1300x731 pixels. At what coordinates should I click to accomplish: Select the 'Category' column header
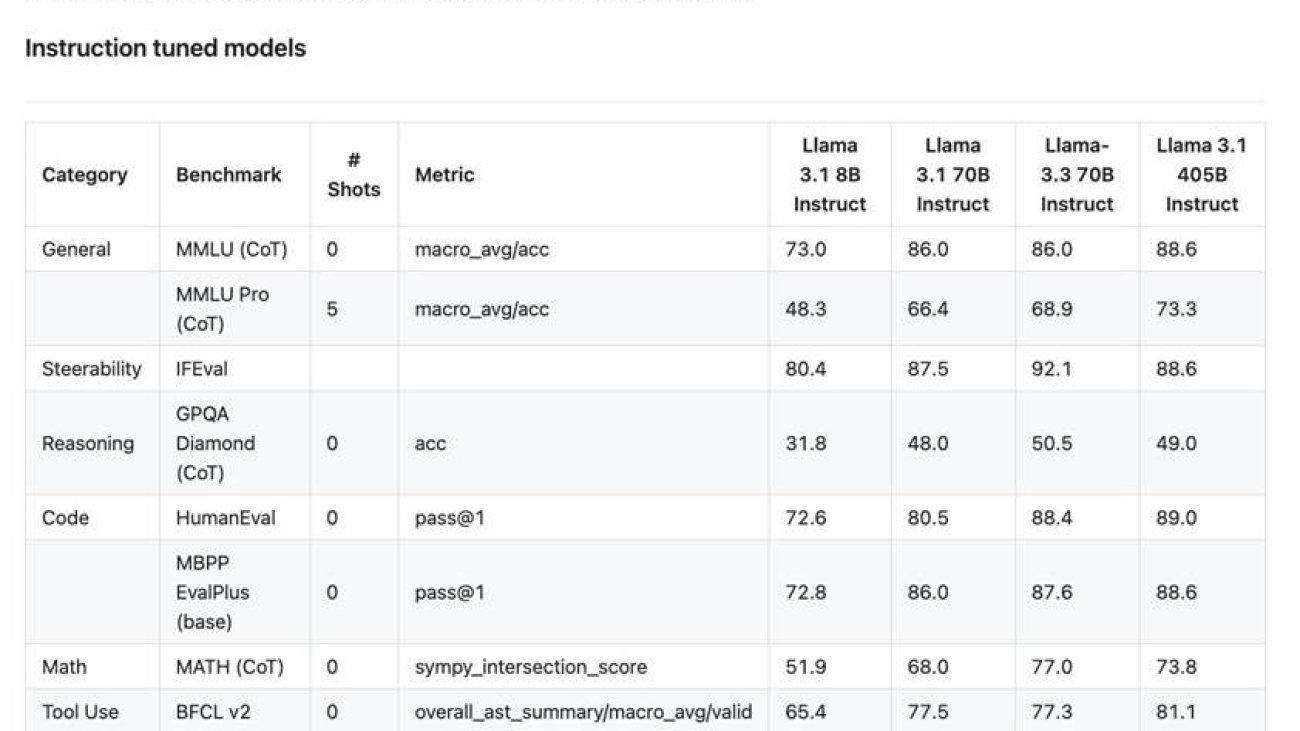tap(85, 175)
